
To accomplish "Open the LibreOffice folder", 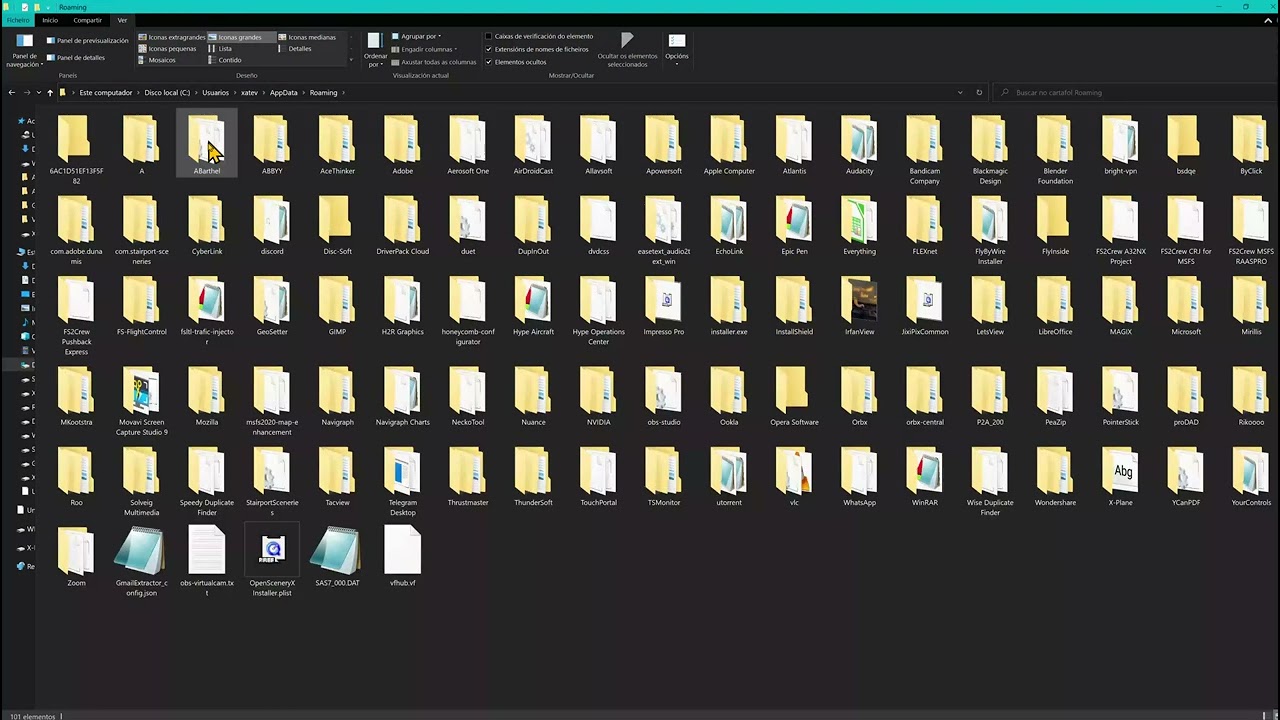I will (1055, 307).
